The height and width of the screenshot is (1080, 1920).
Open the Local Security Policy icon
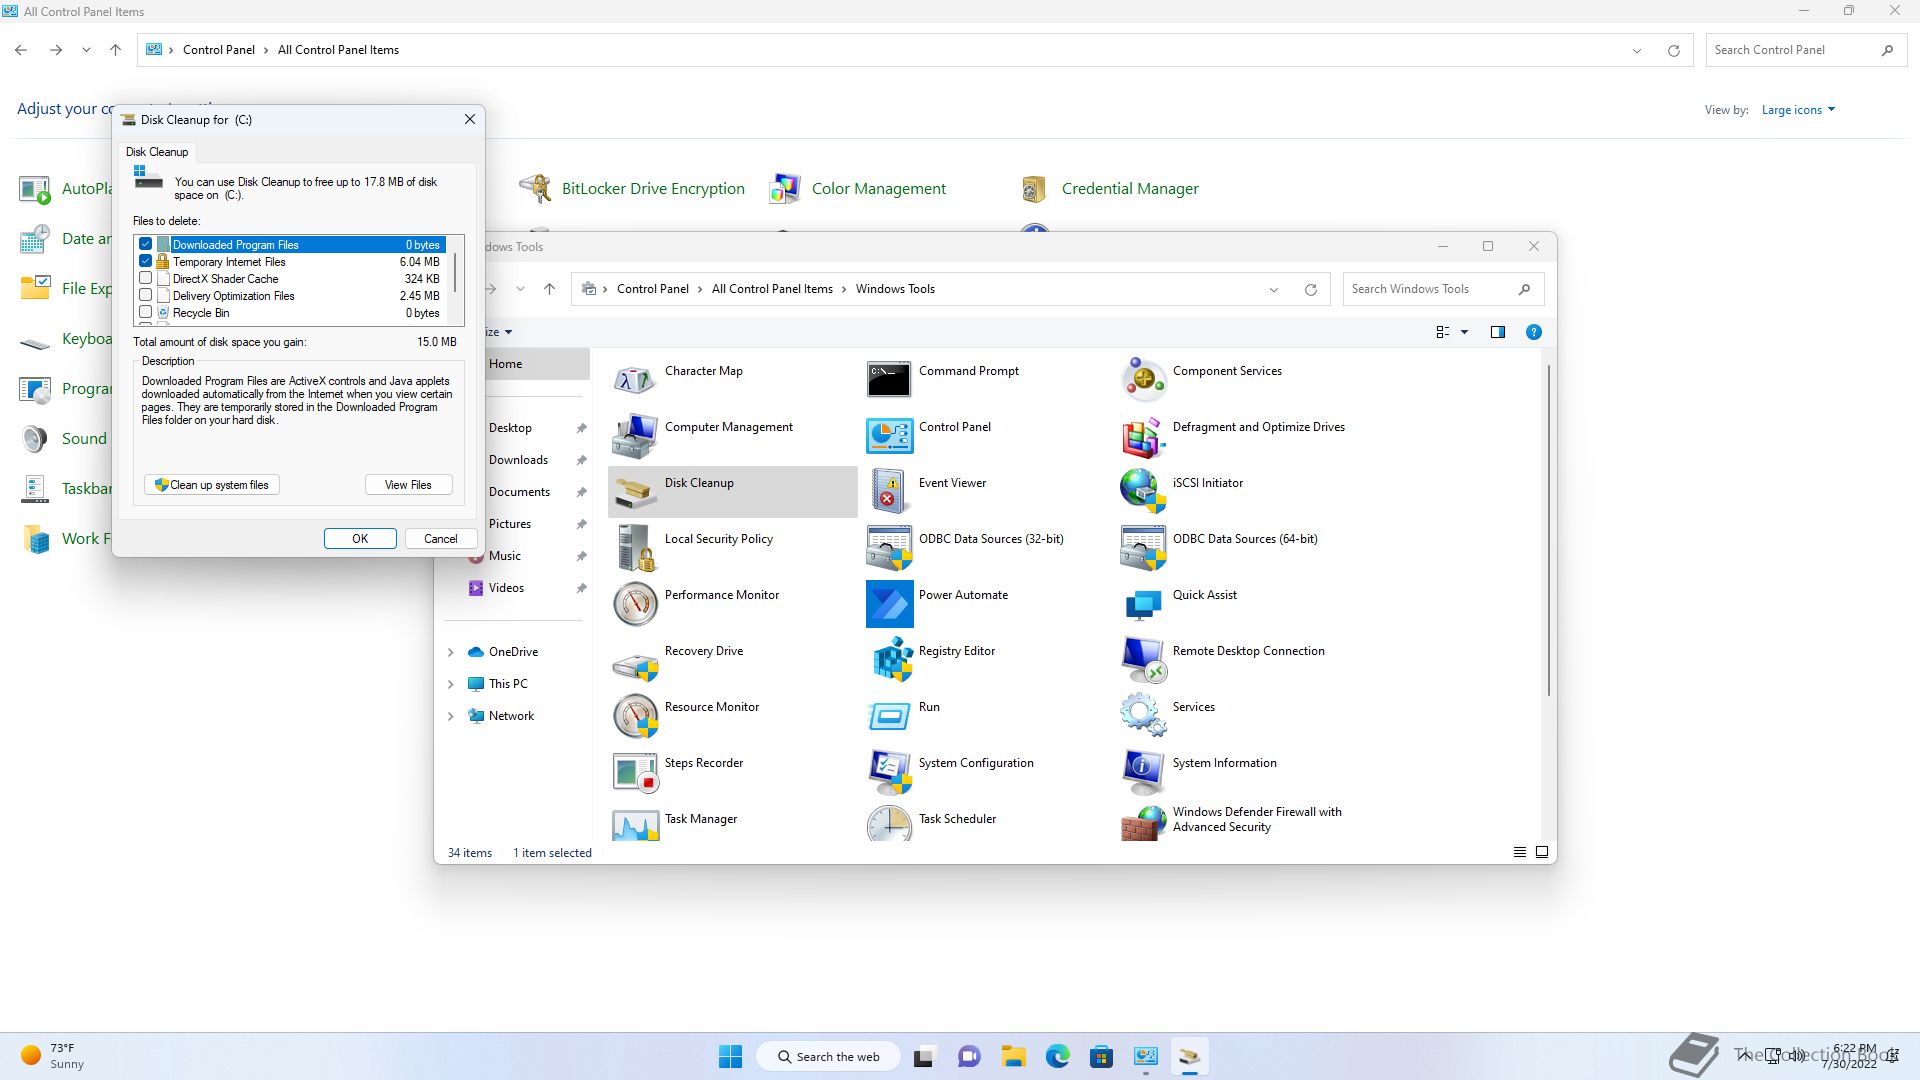pos(635,547)
